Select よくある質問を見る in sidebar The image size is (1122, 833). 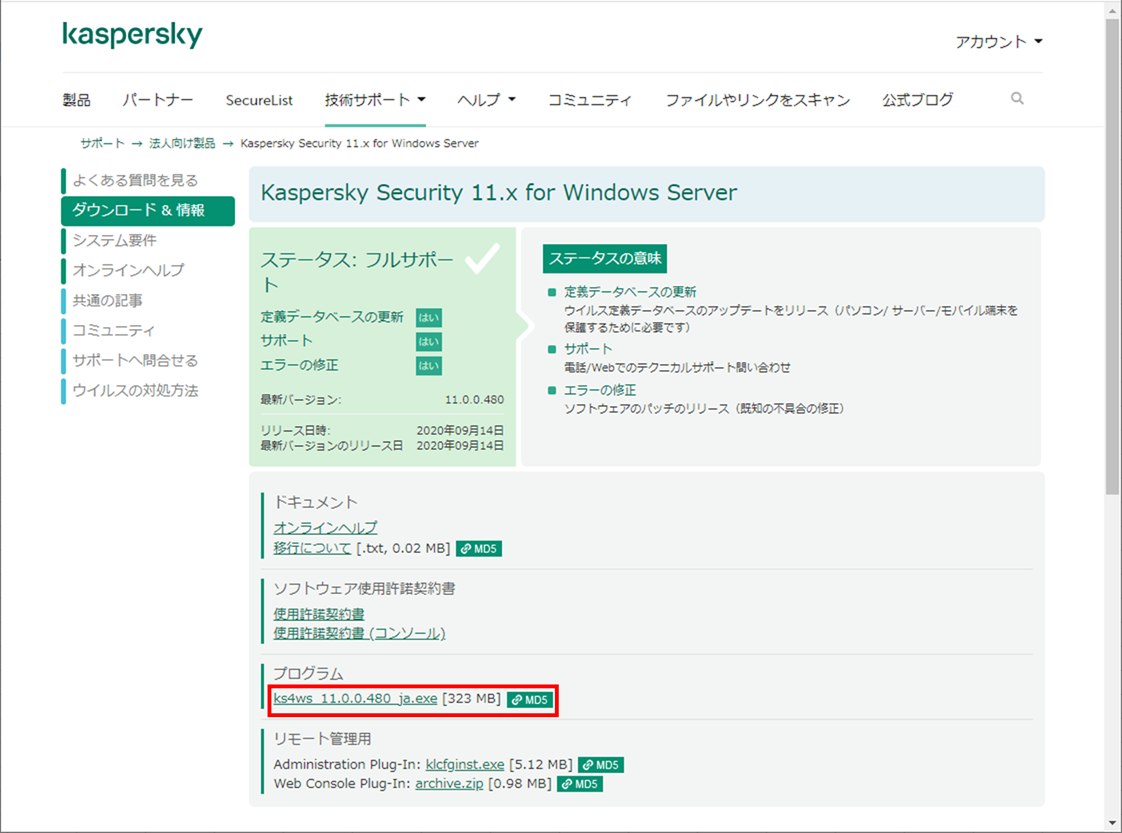(135, 180)
